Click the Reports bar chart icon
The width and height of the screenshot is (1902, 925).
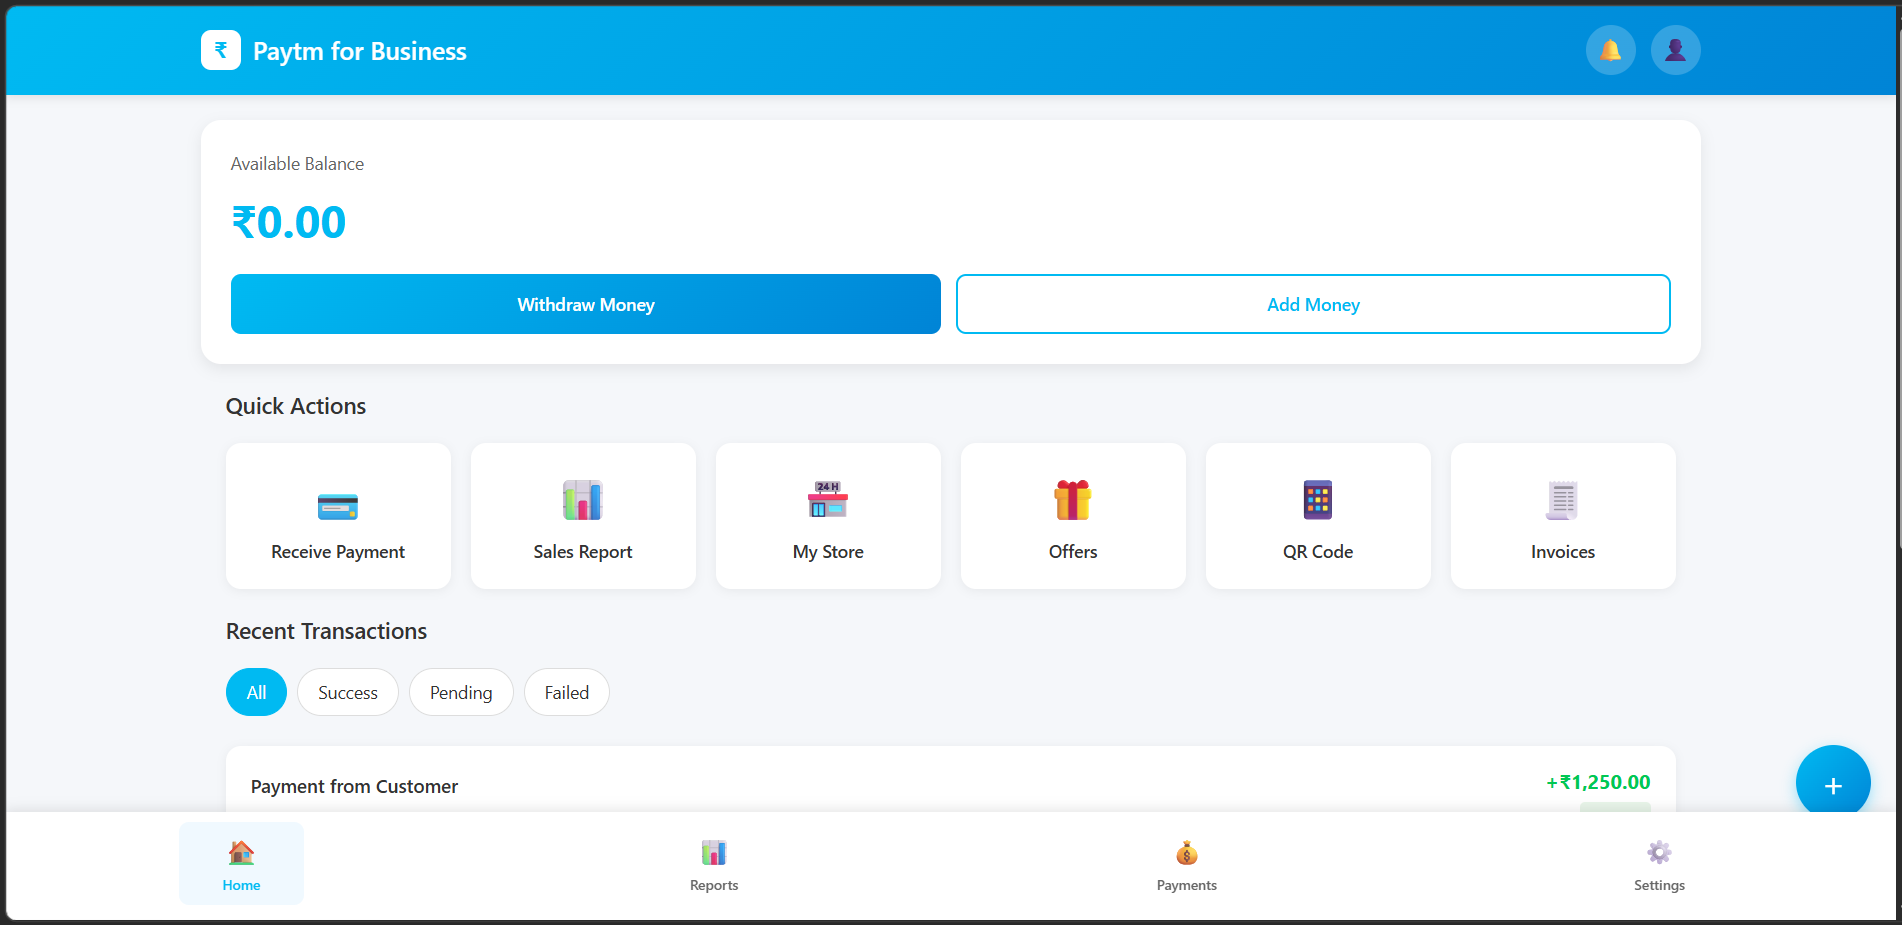click(x=714, y=853)
